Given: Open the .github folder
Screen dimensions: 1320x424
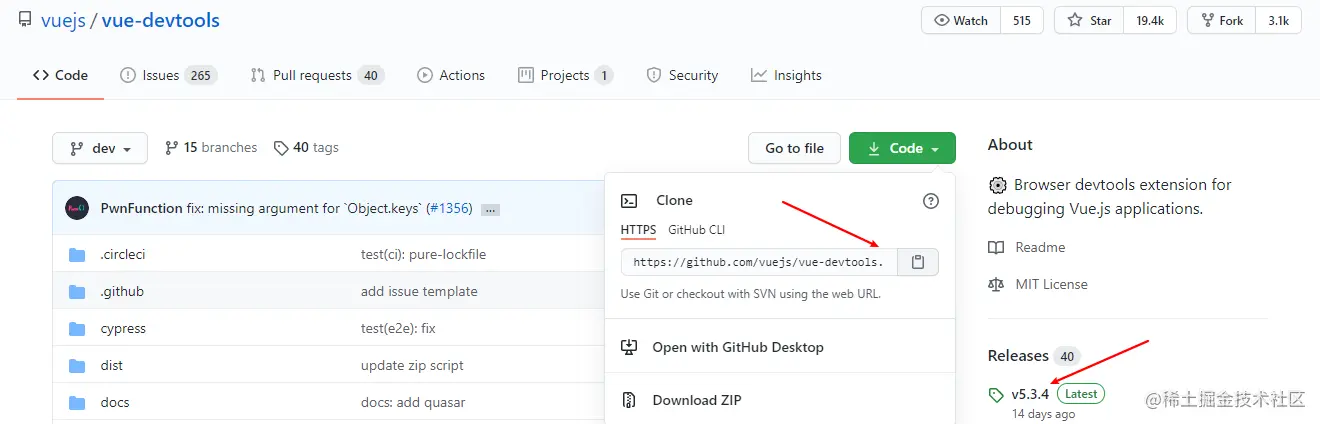Looking at the screenshot, I should [x=122, y=291].
